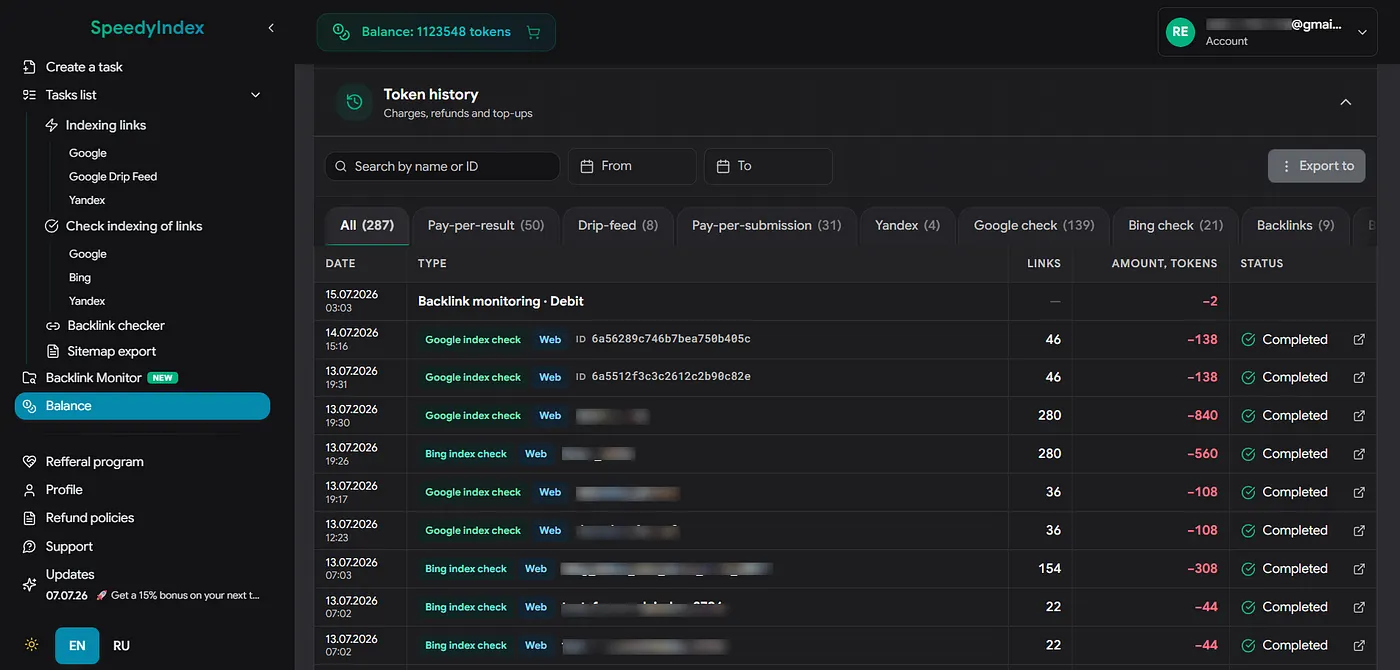This screenshot has width=1400, height=670.
Task: Expand the Tasks list chevron
Action: [255, 95]
